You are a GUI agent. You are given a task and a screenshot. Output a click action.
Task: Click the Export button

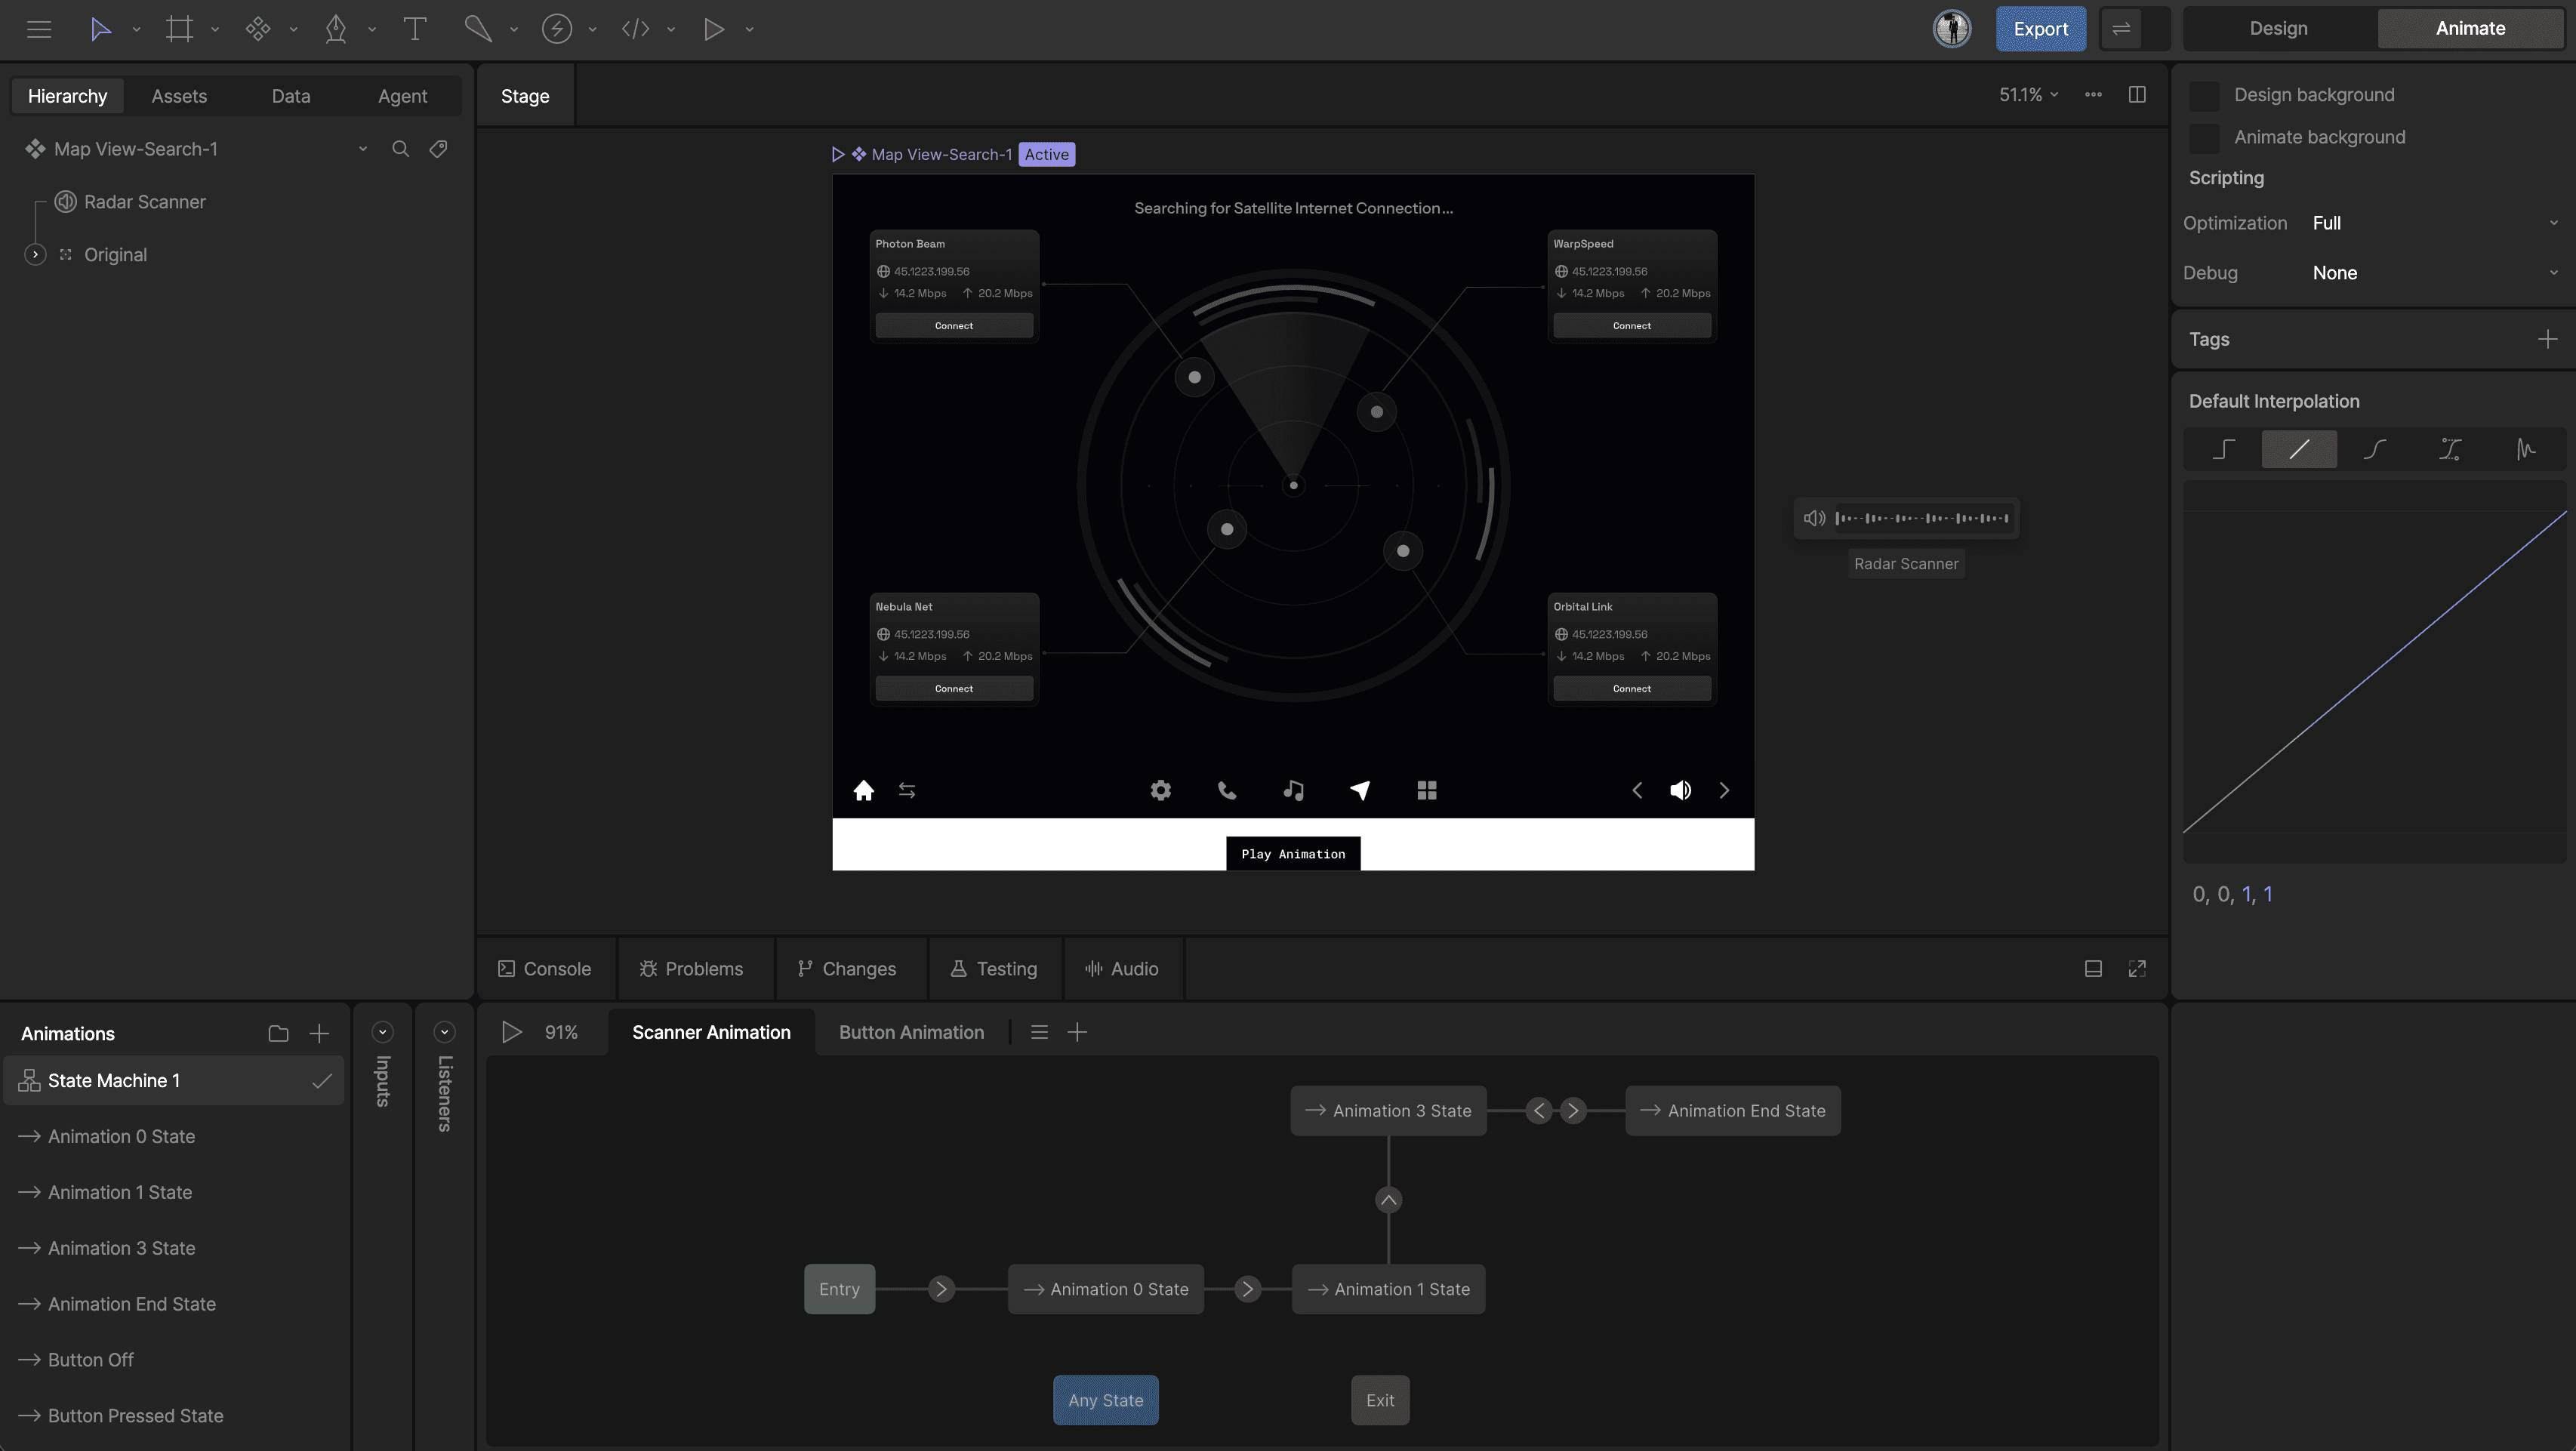click(2040, 29)
